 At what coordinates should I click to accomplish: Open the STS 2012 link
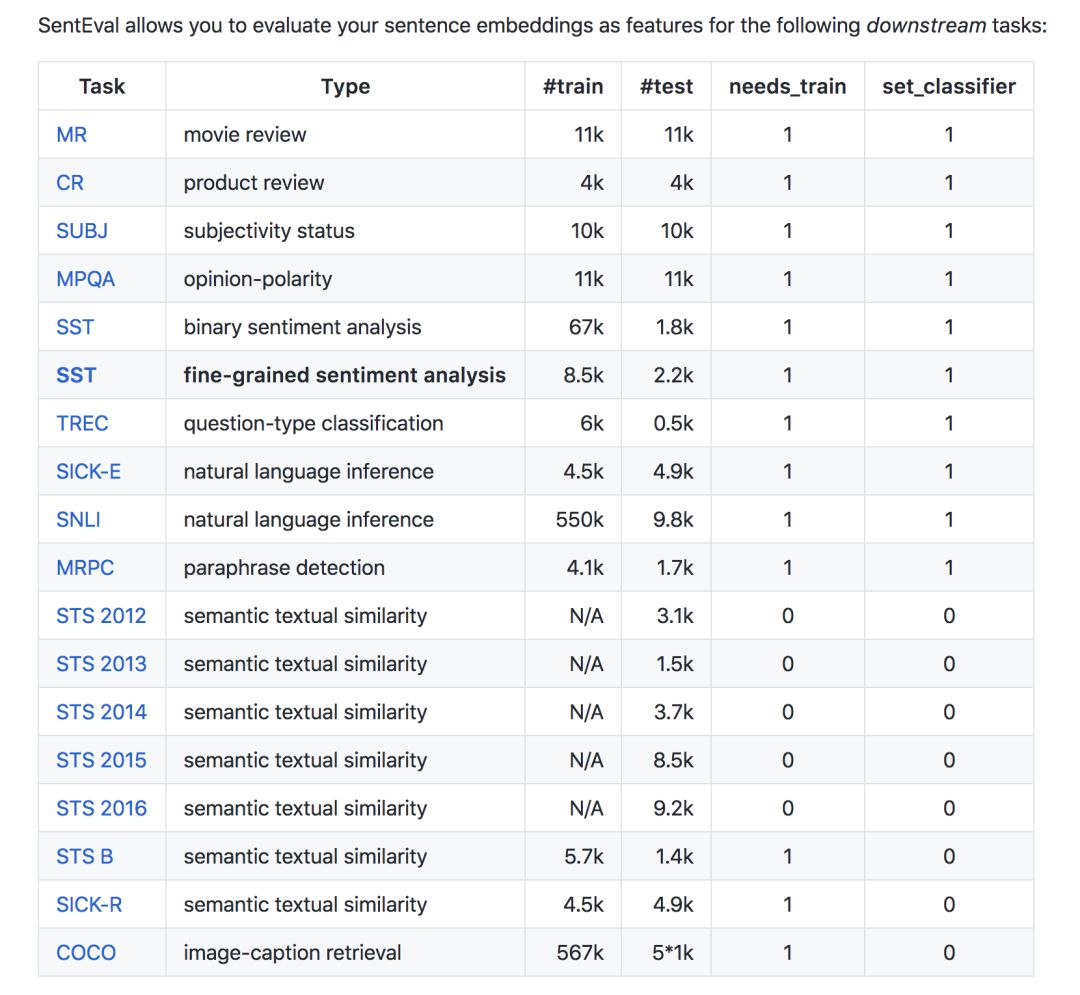[x=101, y=616]
